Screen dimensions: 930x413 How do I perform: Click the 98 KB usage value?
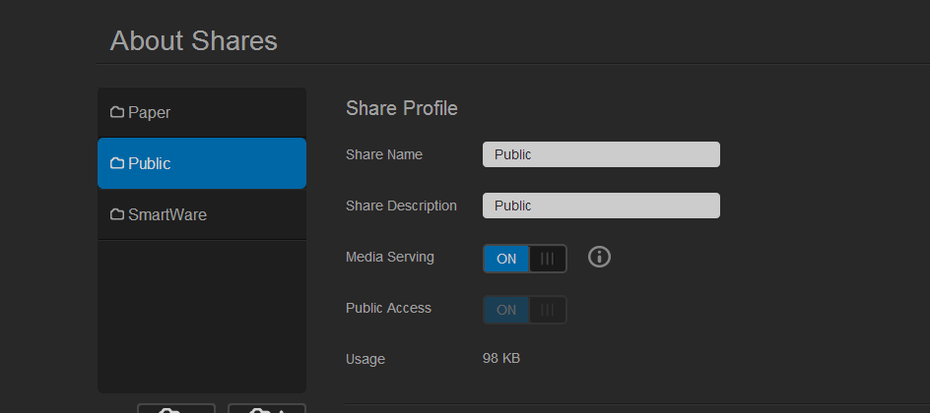click(501, 358)
